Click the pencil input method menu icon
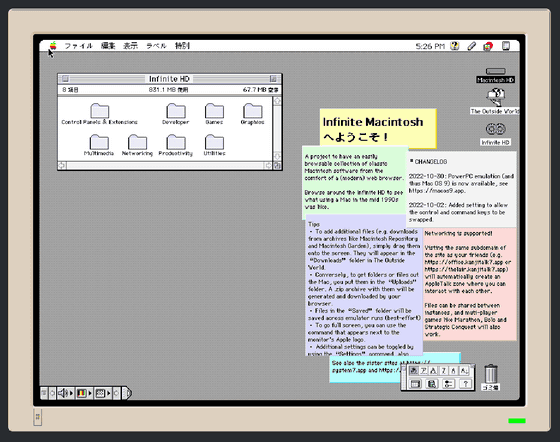The image size is (560, 442). (x=471, y=46)
